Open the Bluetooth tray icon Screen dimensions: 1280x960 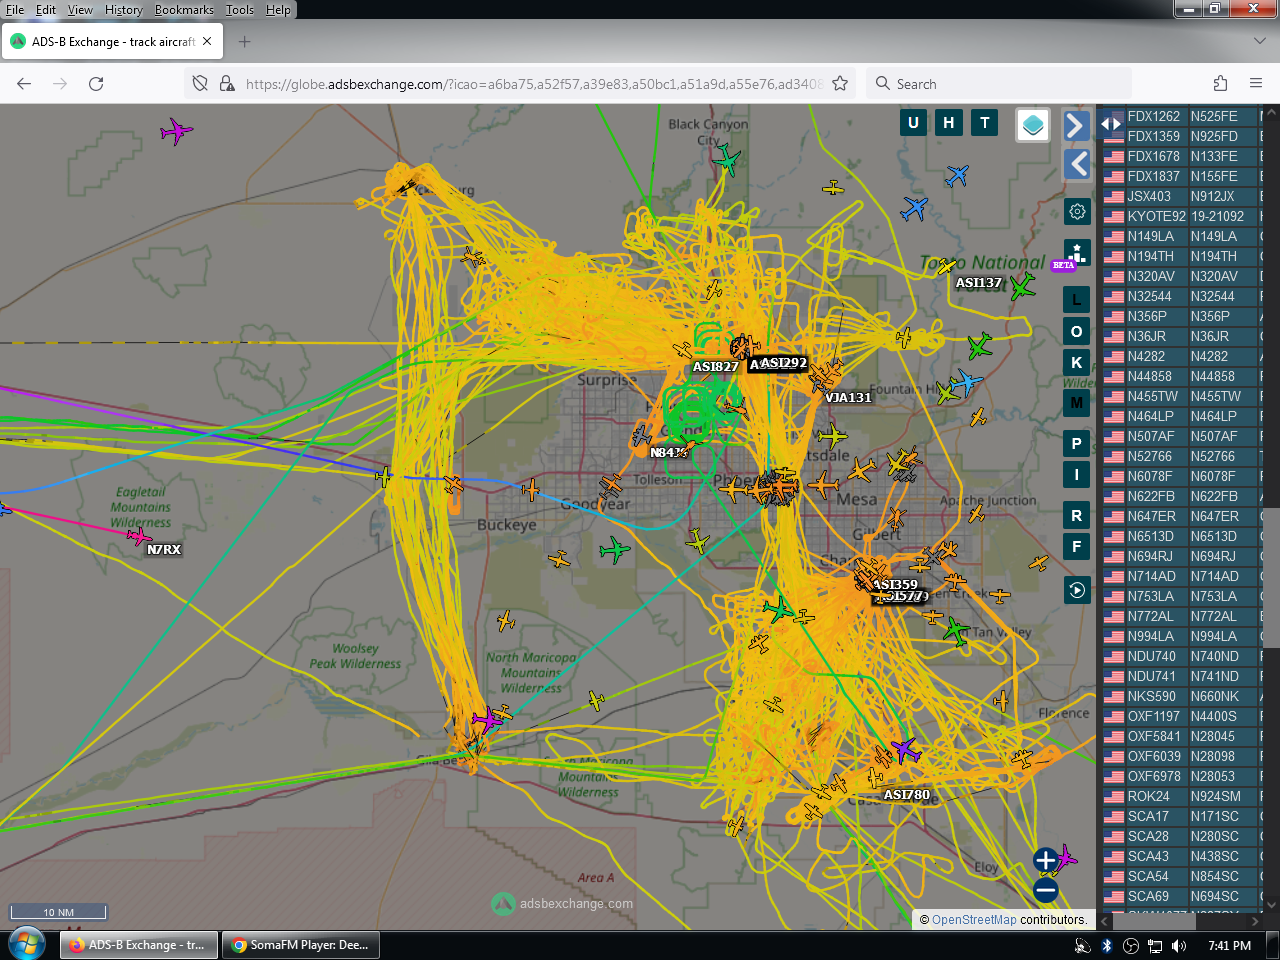1107,945
